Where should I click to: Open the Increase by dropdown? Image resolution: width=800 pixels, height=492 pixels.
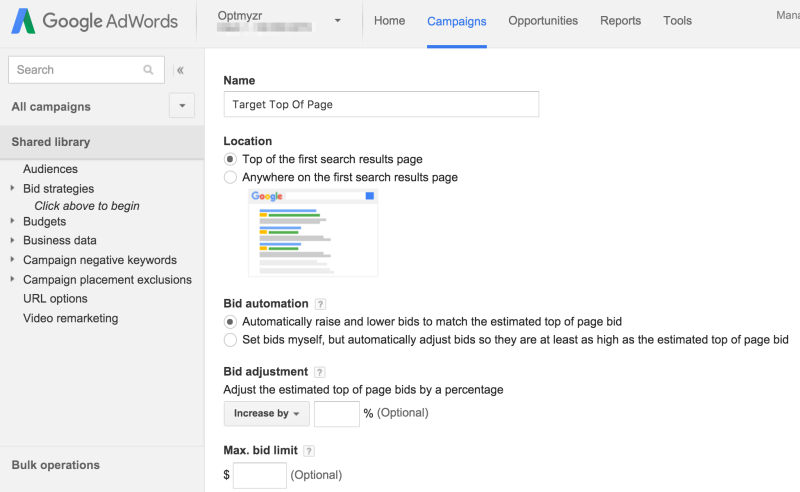[x=266, y=413]
